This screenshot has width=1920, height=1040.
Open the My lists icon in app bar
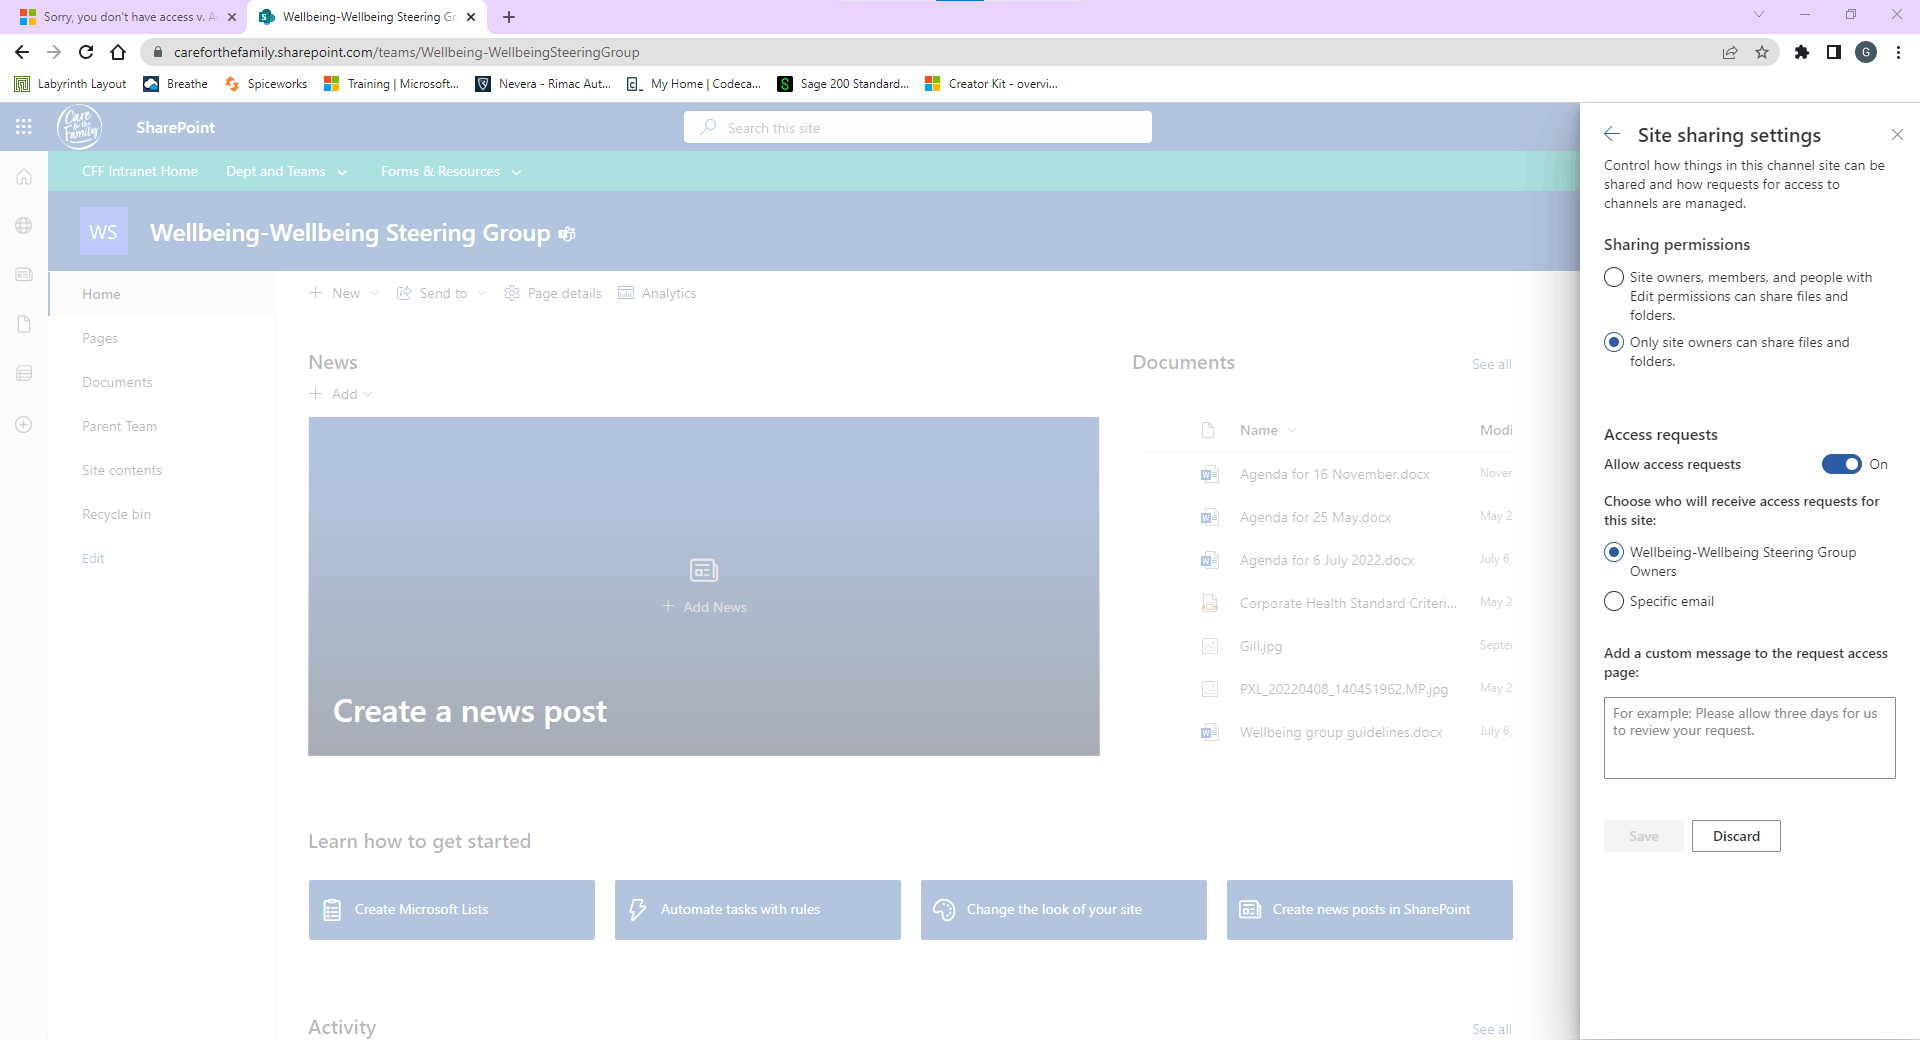[x=24, y=373]
